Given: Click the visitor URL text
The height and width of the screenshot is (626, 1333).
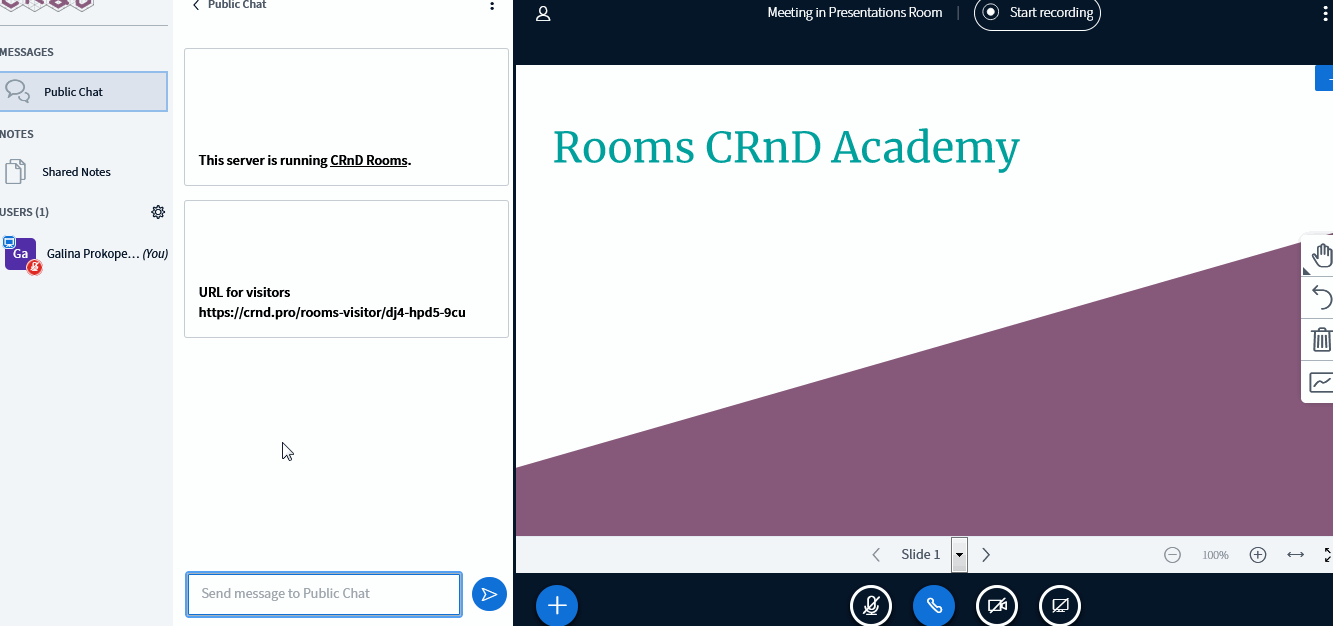Looking at the screenshot, I should pos(332,312).
